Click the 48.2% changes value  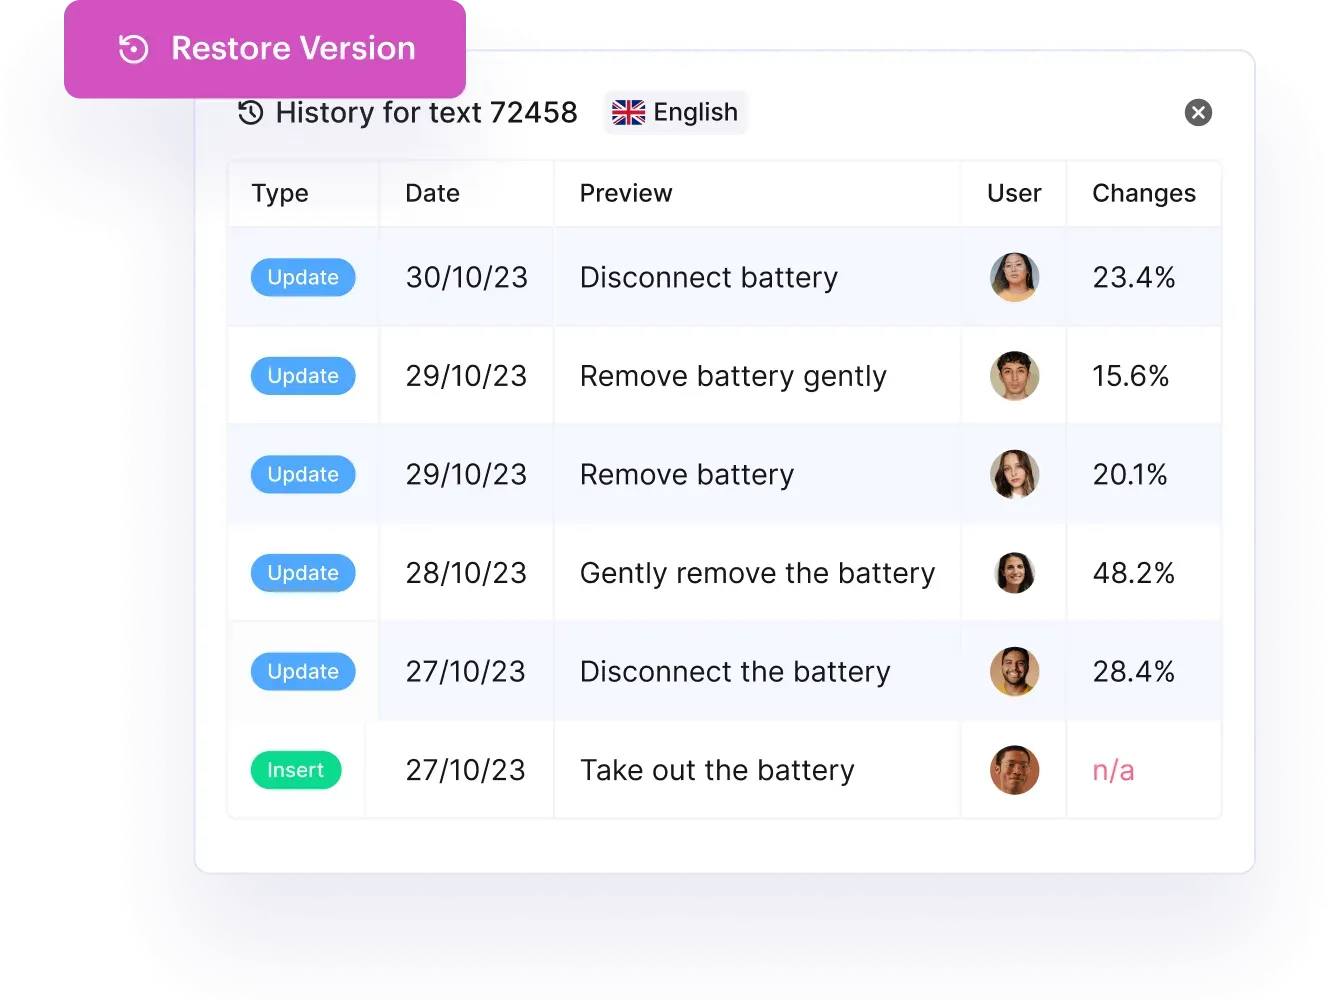click(x=1134, y=573)
